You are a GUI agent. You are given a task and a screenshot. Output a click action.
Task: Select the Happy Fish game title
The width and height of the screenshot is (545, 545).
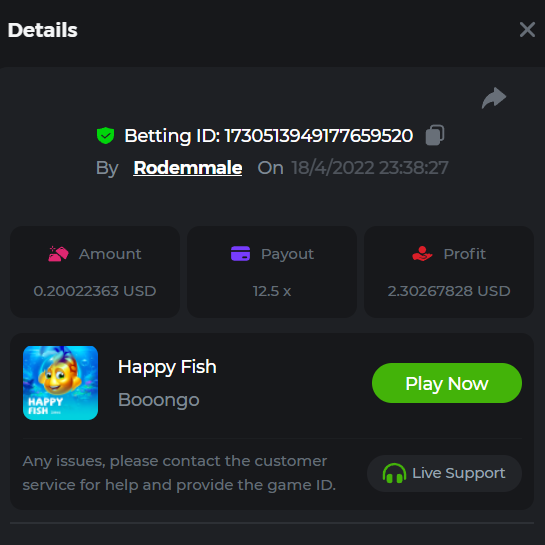(x=167, y=367)
